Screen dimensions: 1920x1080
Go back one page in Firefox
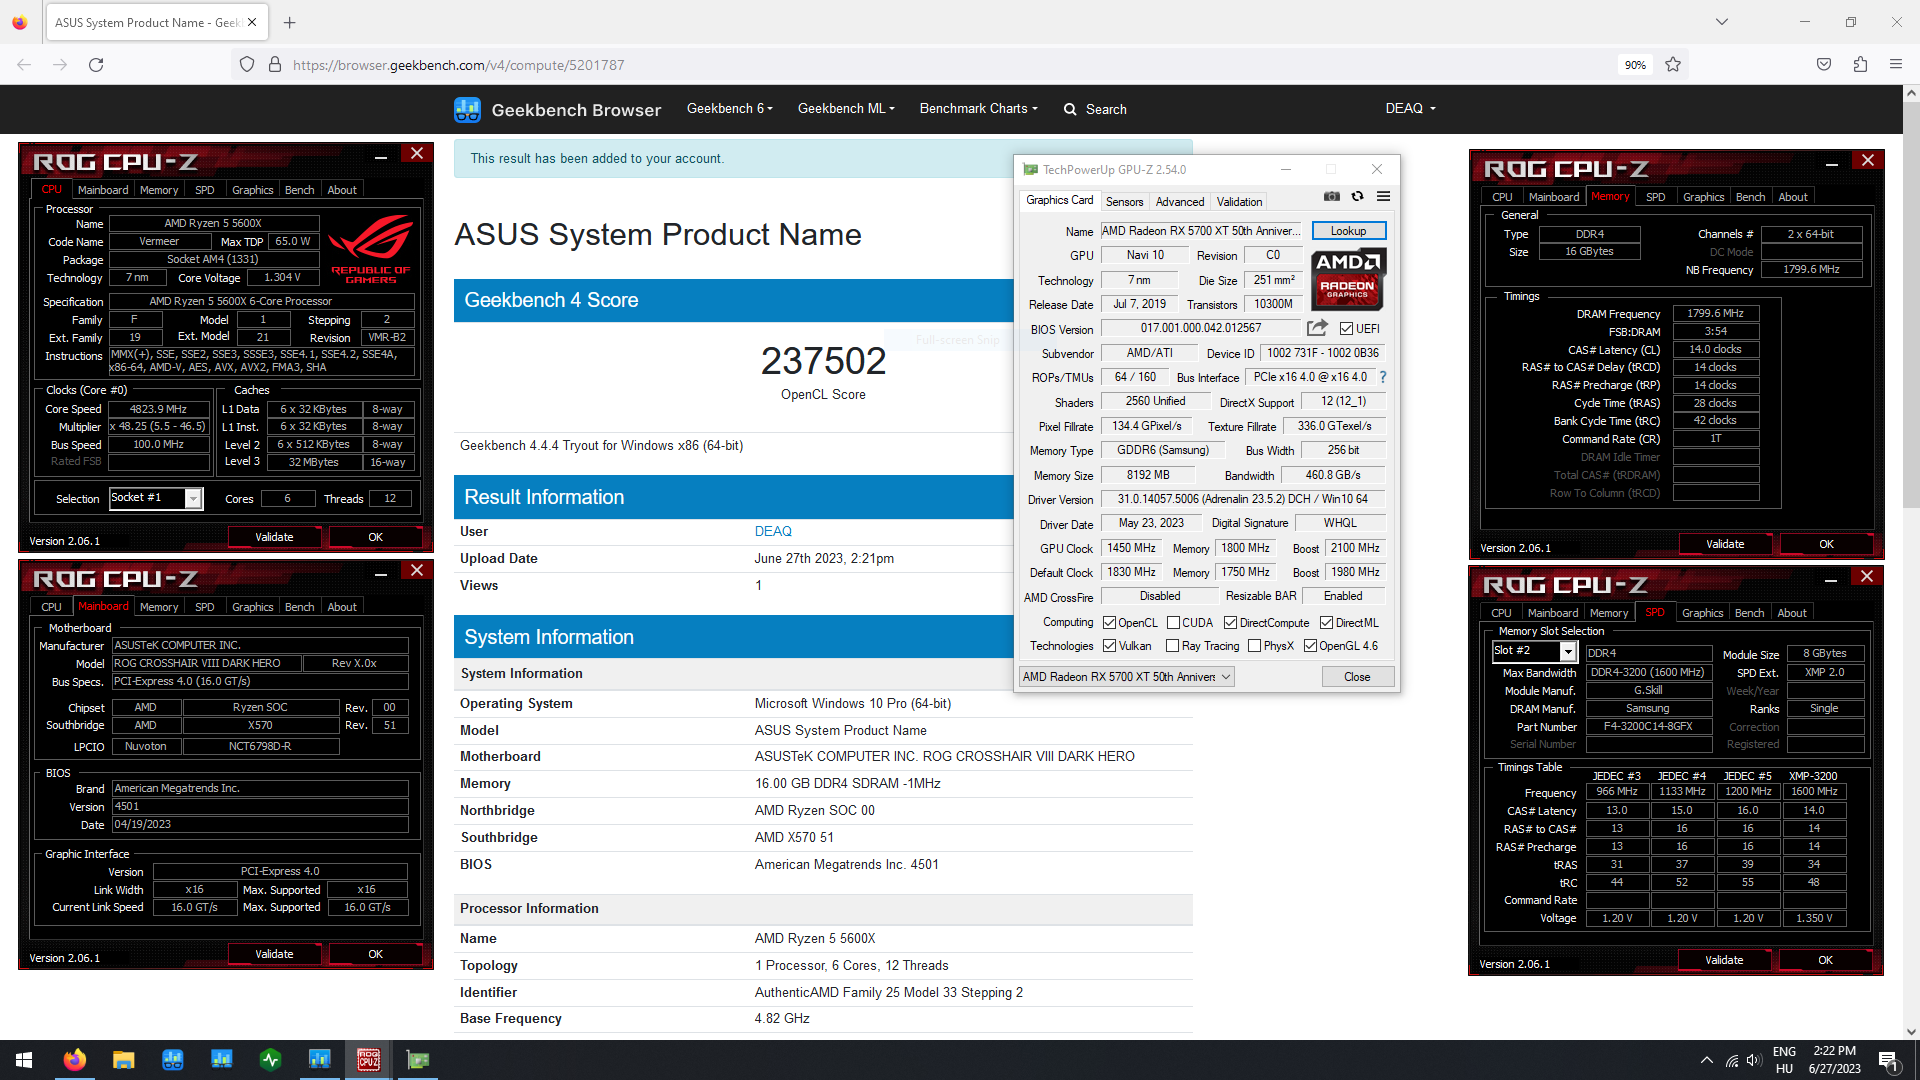coord(24,65)
